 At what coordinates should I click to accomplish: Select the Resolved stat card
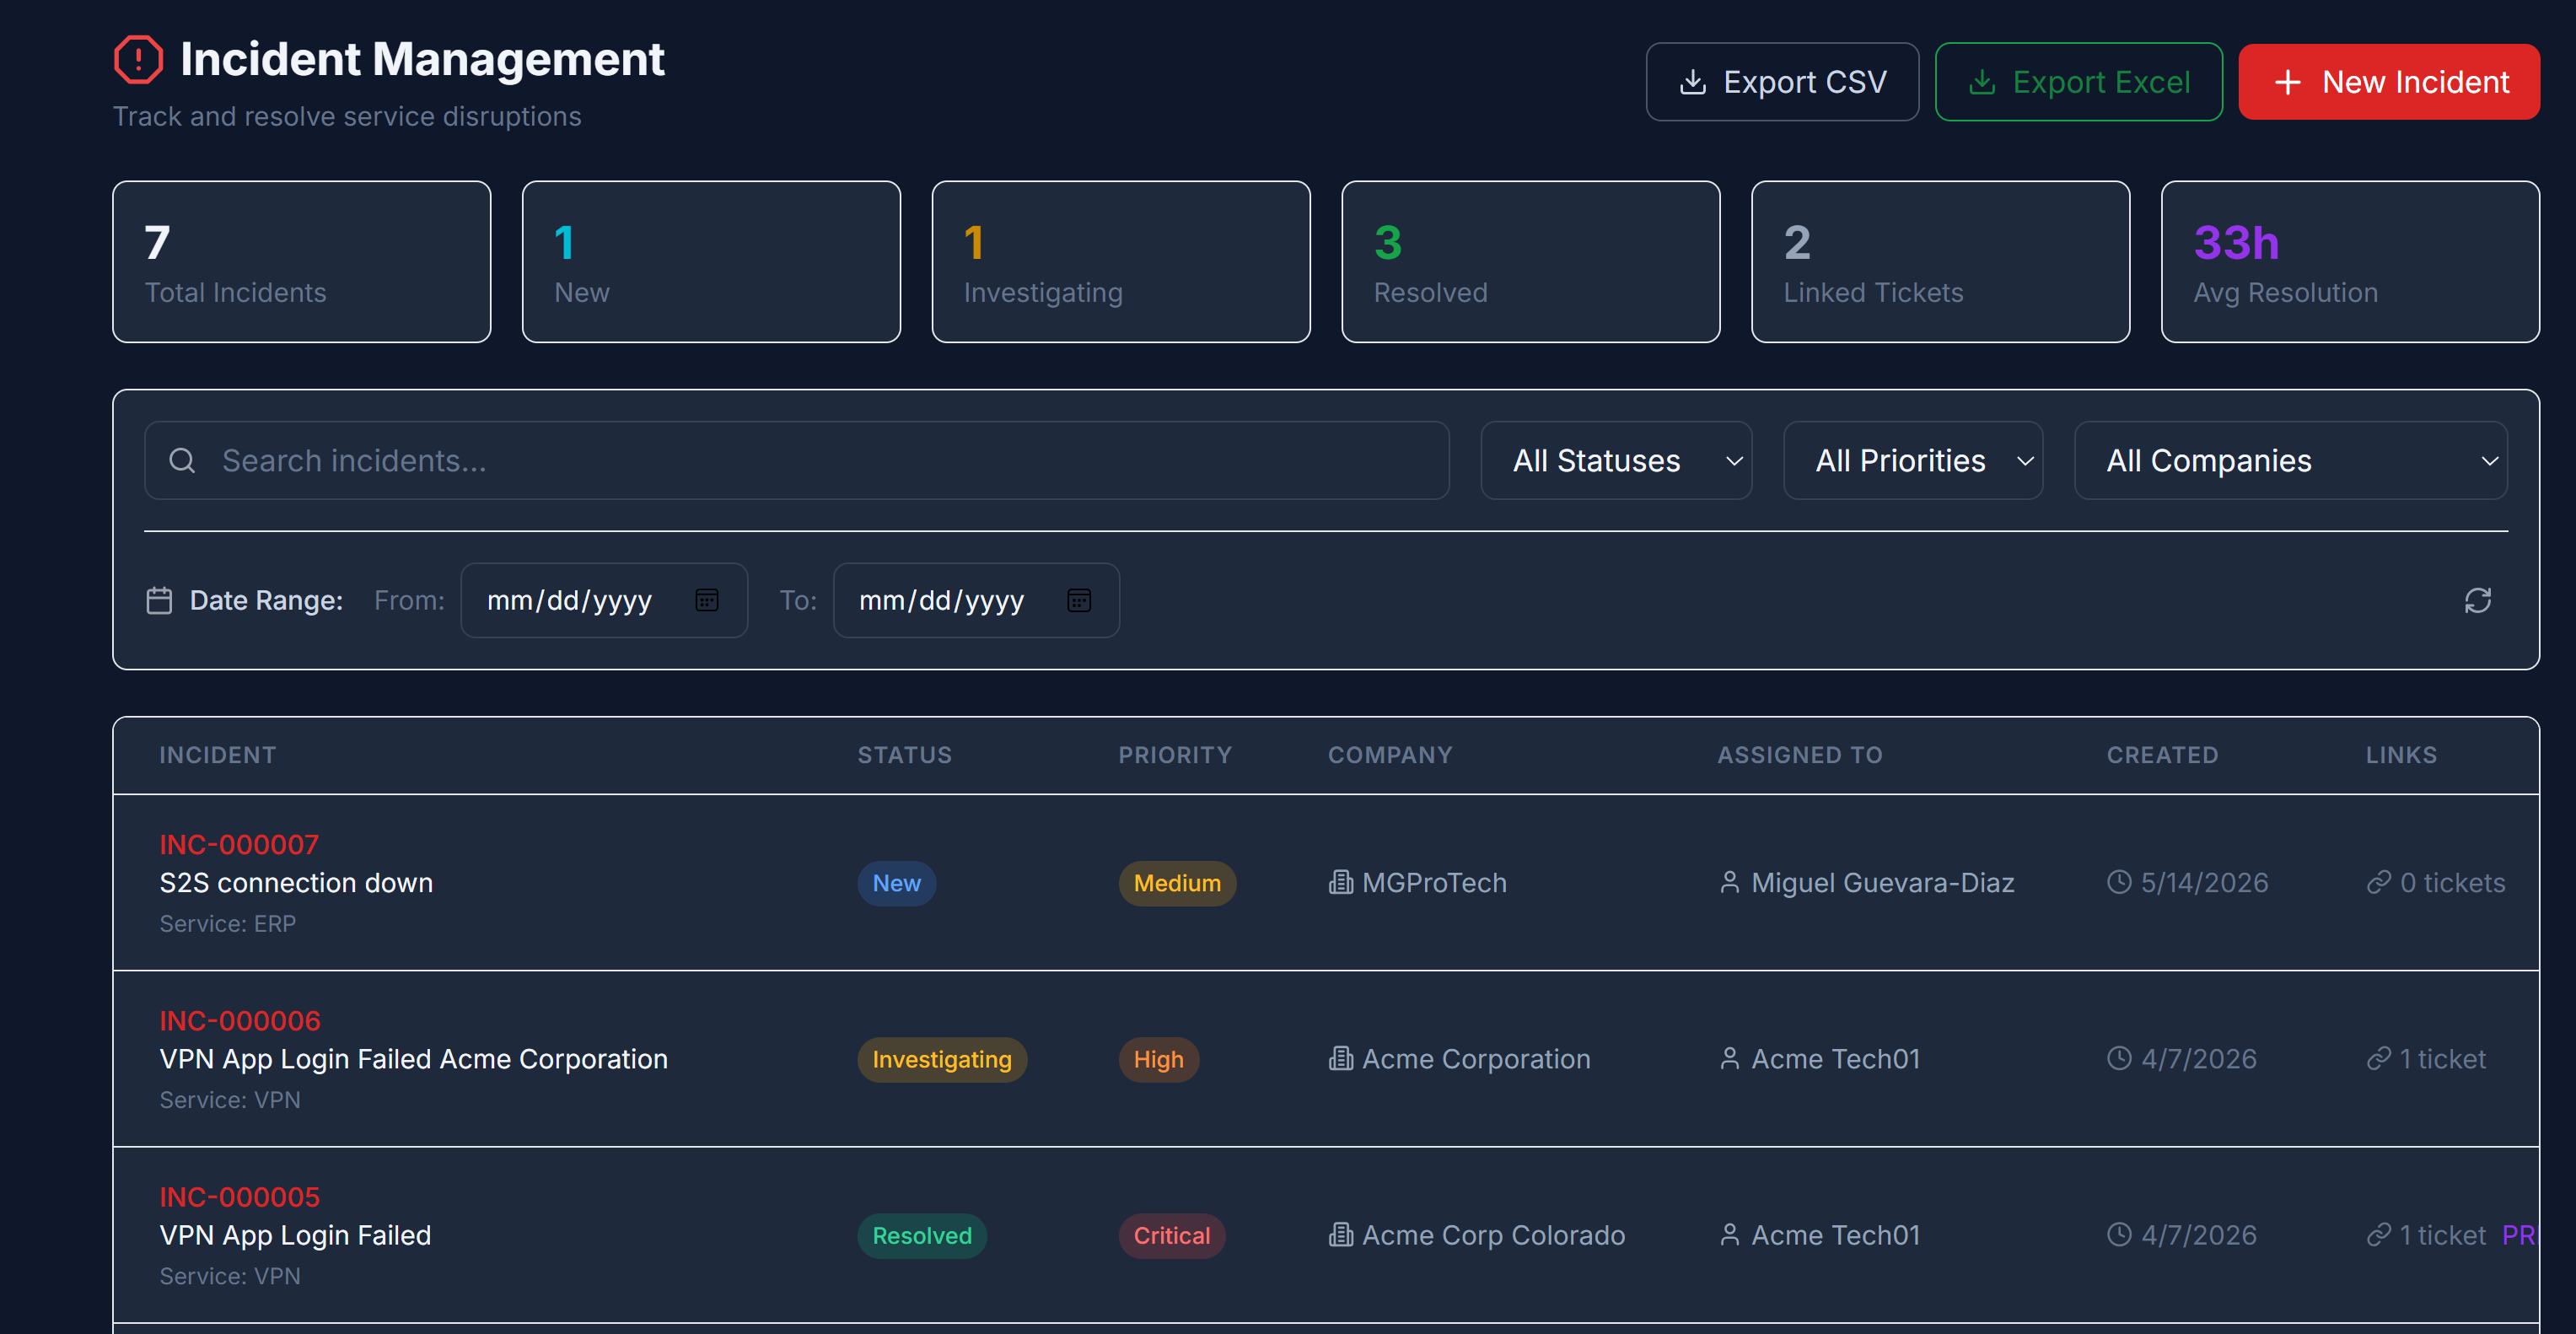point(1530,262)
